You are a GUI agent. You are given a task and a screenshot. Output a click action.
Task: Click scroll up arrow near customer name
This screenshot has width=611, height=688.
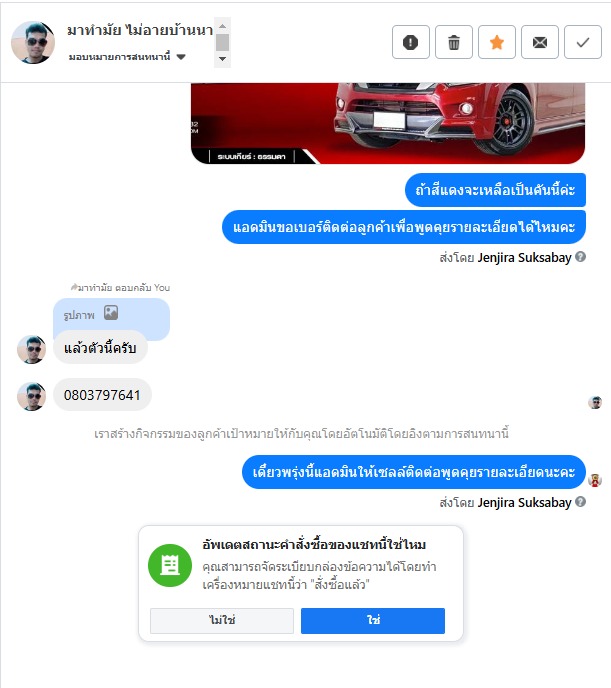pyautogui.click(x=222, y=26)
